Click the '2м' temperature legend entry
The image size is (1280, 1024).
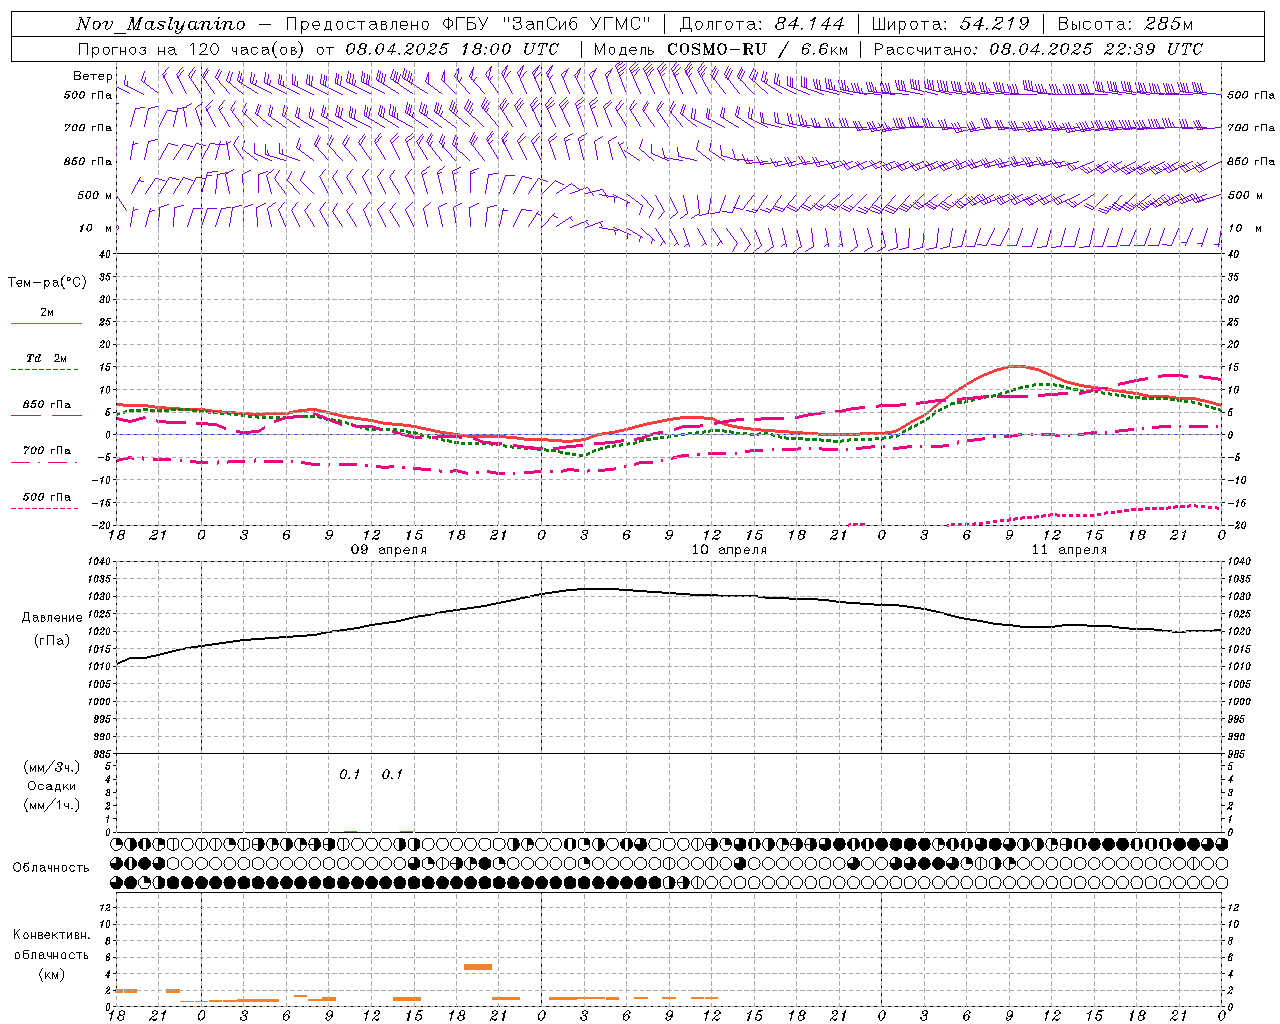pyautogui.click(x=47, y=312)
